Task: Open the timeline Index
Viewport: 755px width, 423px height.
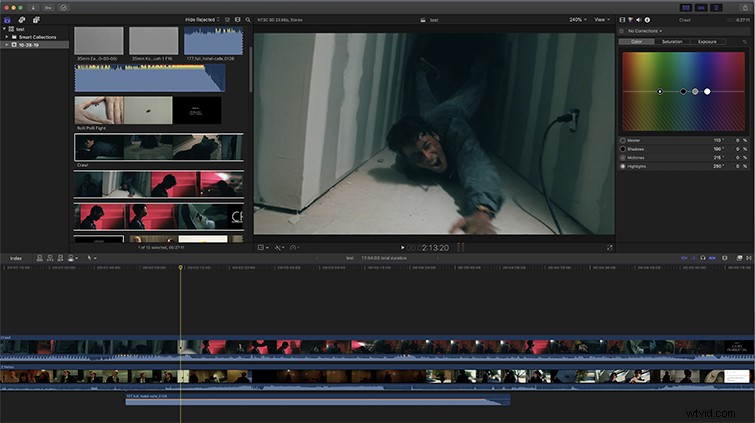Action: coord(16,258)
